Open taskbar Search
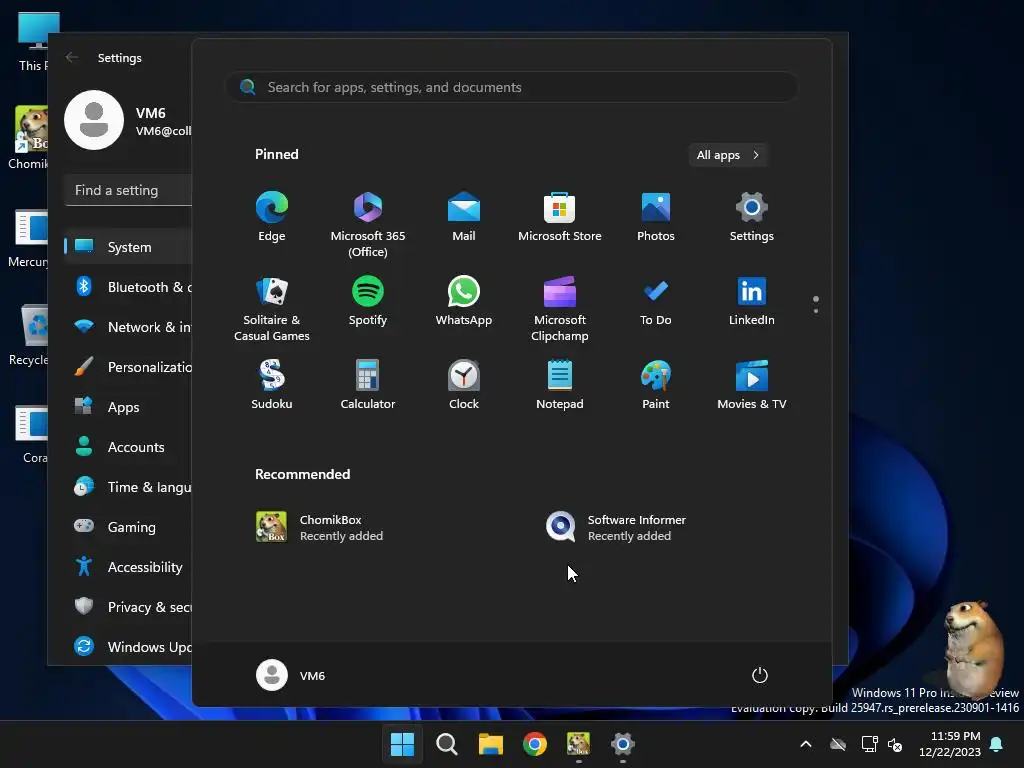This screenshot has height=768, width=1024. [447, 744]
